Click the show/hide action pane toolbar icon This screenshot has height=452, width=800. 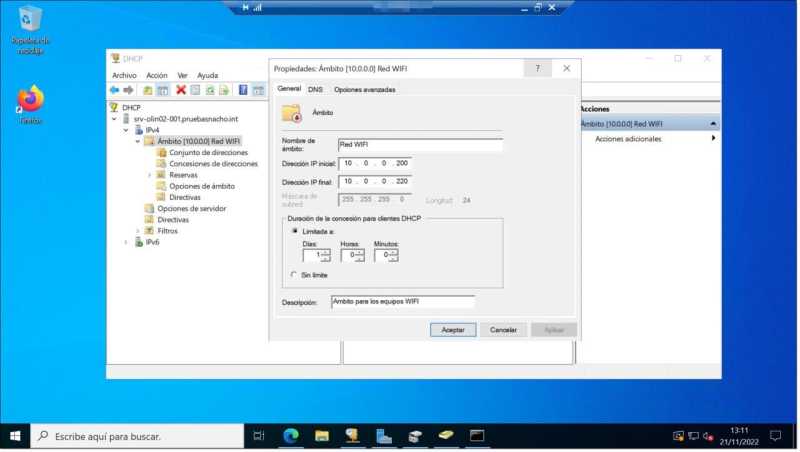[x=259, y=90]
